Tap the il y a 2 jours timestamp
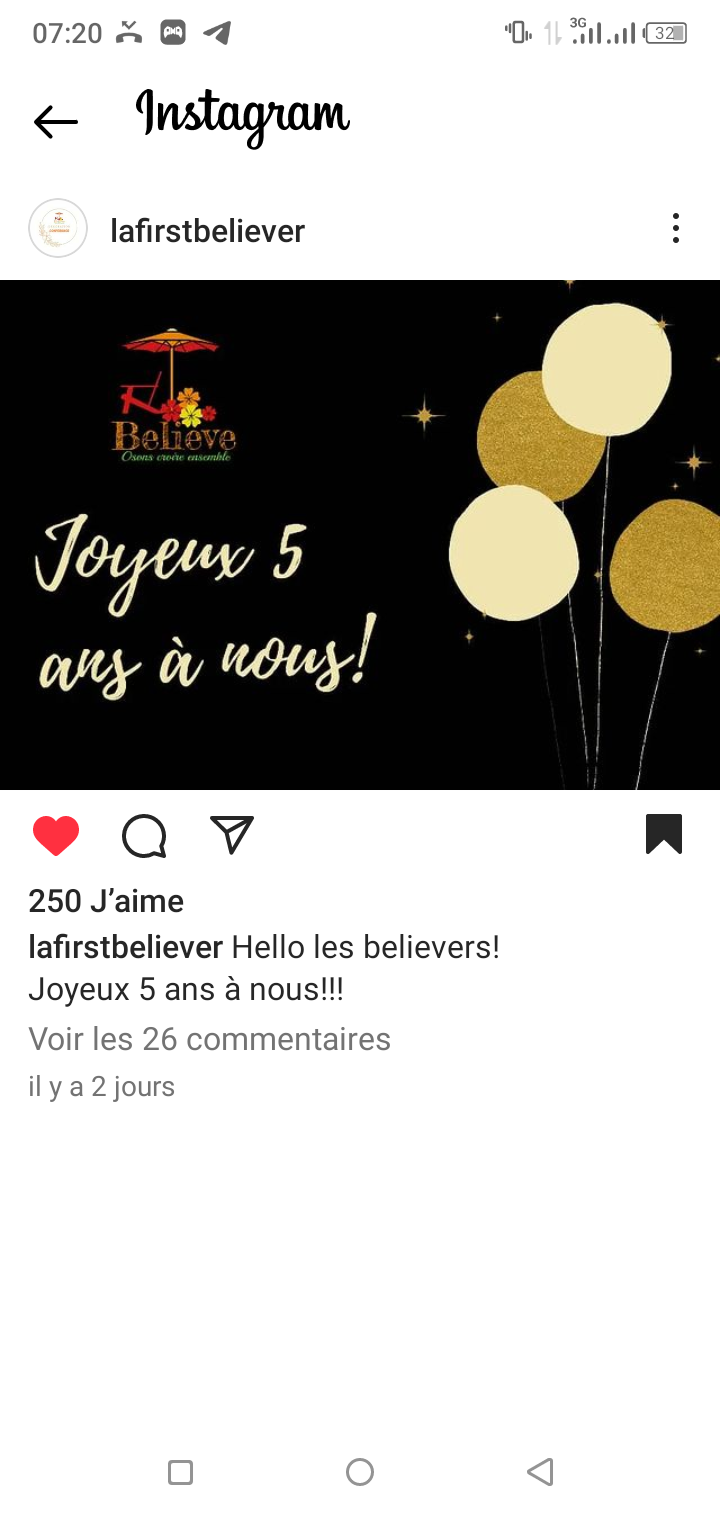Screen dimensions: 720x1520 tap(101, 1086)
